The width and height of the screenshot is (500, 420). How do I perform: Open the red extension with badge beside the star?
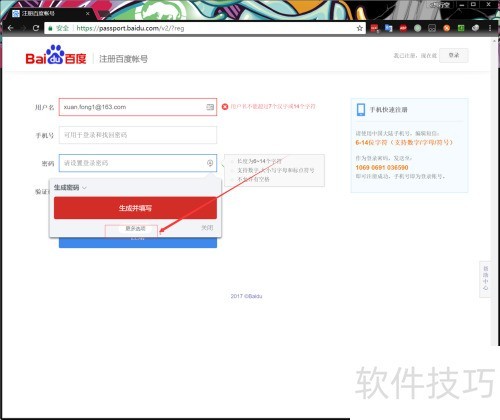(374, 28)
